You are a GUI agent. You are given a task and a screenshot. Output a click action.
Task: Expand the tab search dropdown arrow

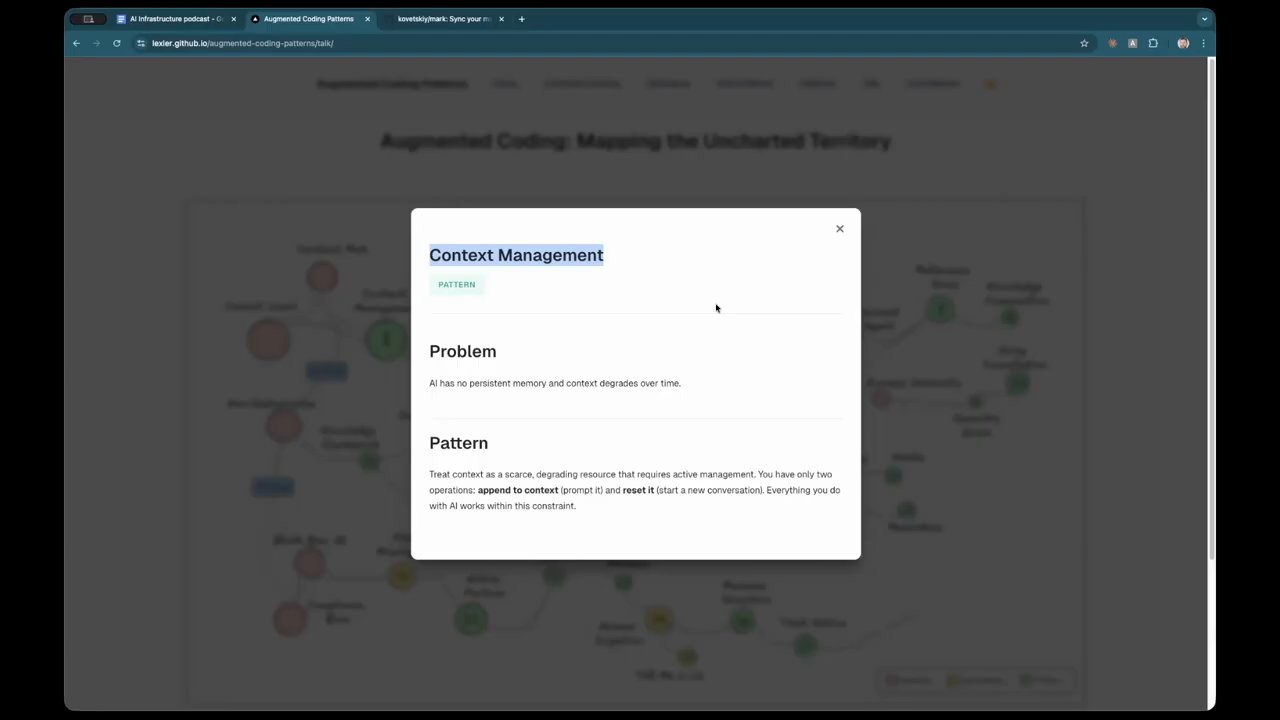[1204, 19]
